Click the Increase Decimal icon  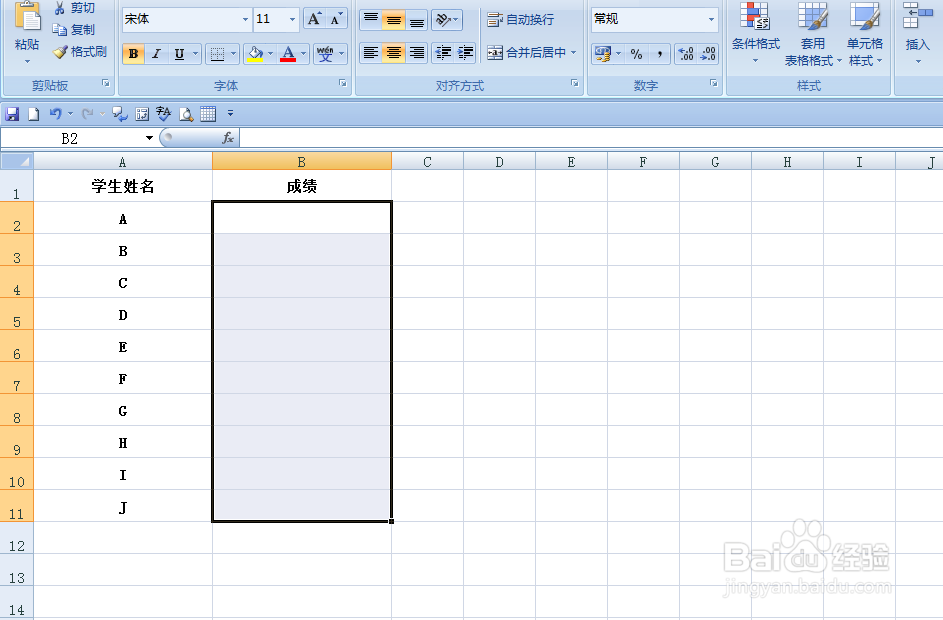pos(683,52)
